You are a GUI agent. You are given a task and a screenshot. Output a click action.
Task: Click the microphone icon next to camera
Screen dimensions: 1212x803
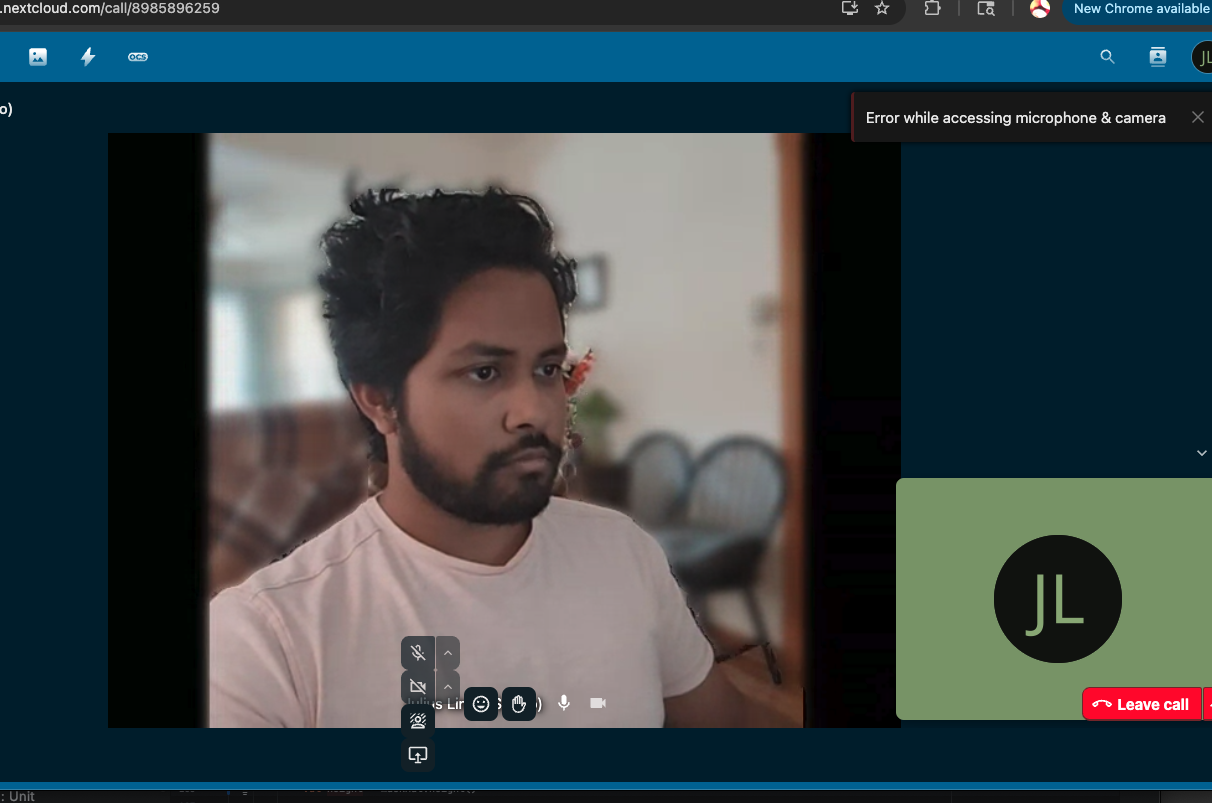[563, 703]
